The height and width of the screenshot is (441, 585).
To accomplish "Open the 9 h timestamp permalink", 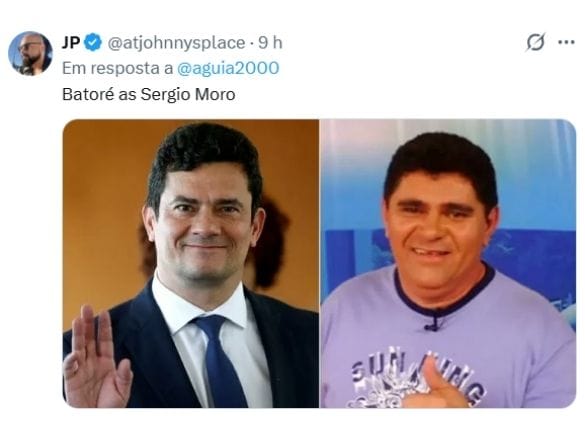I will [270, 43].
